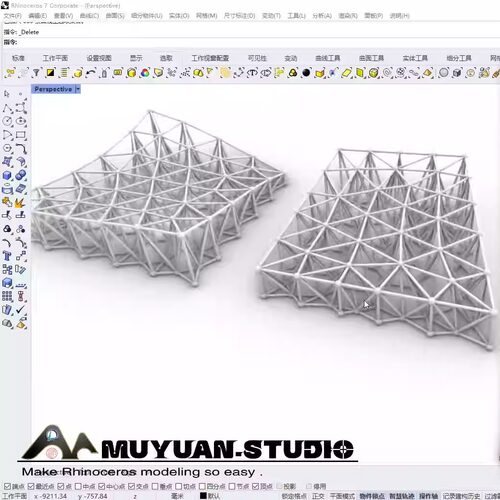Image resolution: width=500 pixels, height=500 pixels.
Task: Open the Perspective viewport dropdown arrow
Action: tap(78, 89)
